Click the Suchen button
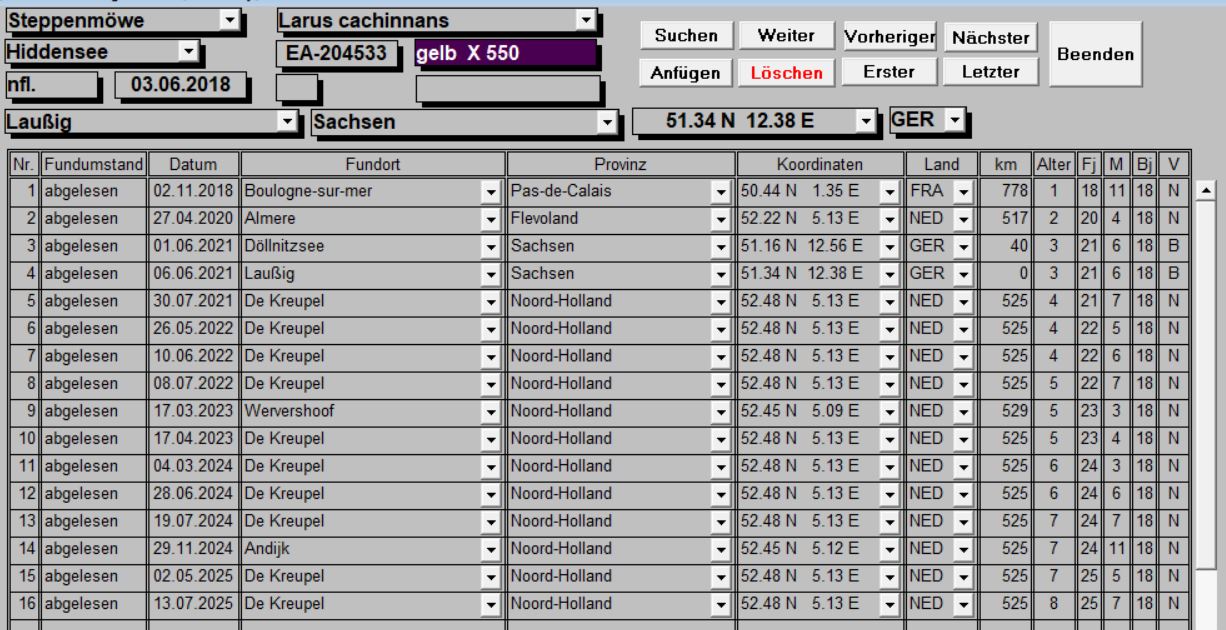The image size is (1226, 630). [x=685, y=36]
